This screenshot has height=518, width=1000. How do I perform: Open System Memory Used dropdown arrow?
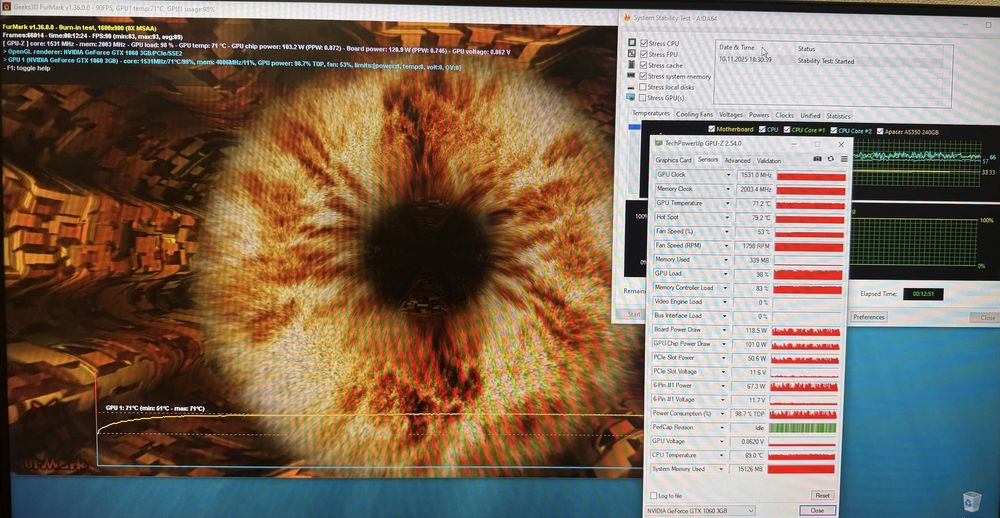pyautogui.click(x=723, y=469)
